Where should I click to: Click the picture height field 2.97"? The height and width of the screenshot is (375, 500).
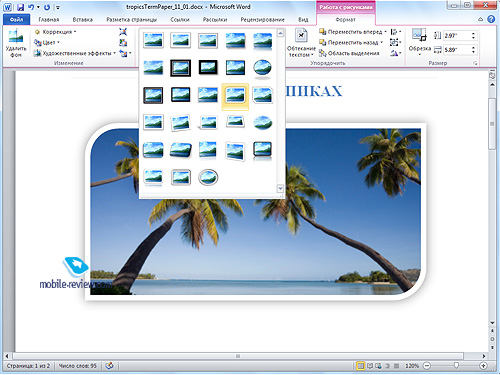point(457,35)
